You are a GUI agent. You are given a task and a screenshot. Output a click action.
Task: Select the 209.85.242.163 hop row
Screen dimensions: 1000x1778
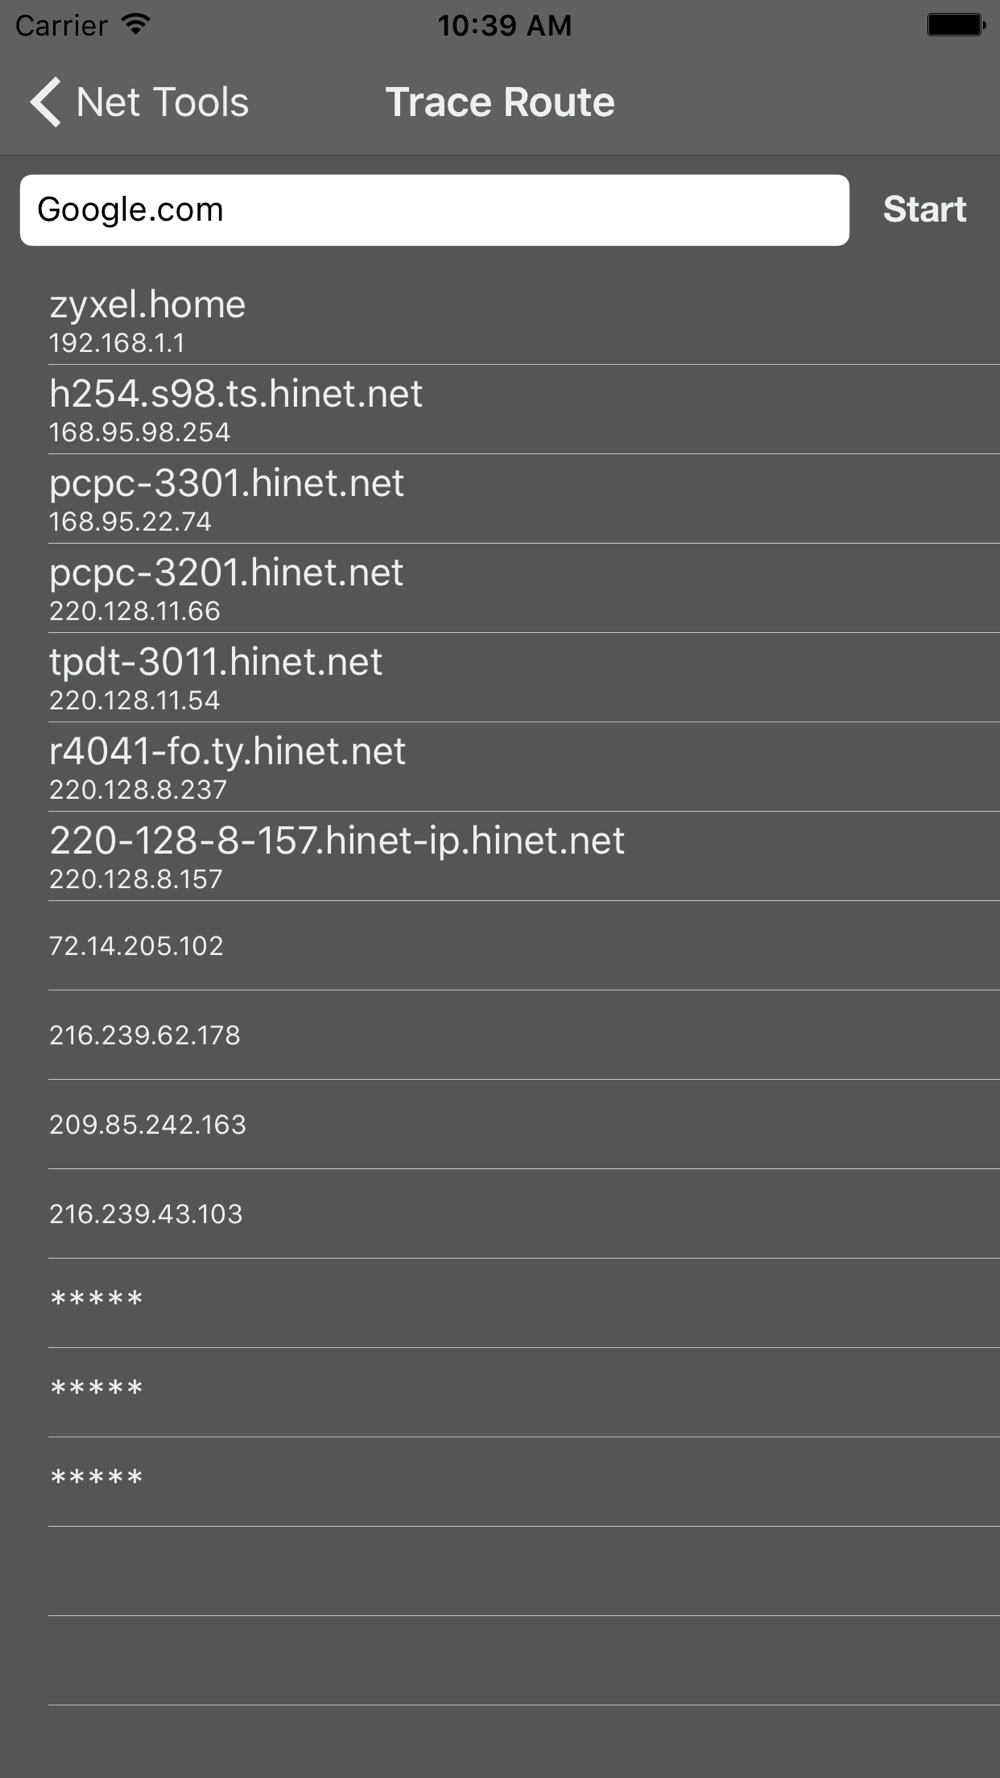pos(500,1124)
